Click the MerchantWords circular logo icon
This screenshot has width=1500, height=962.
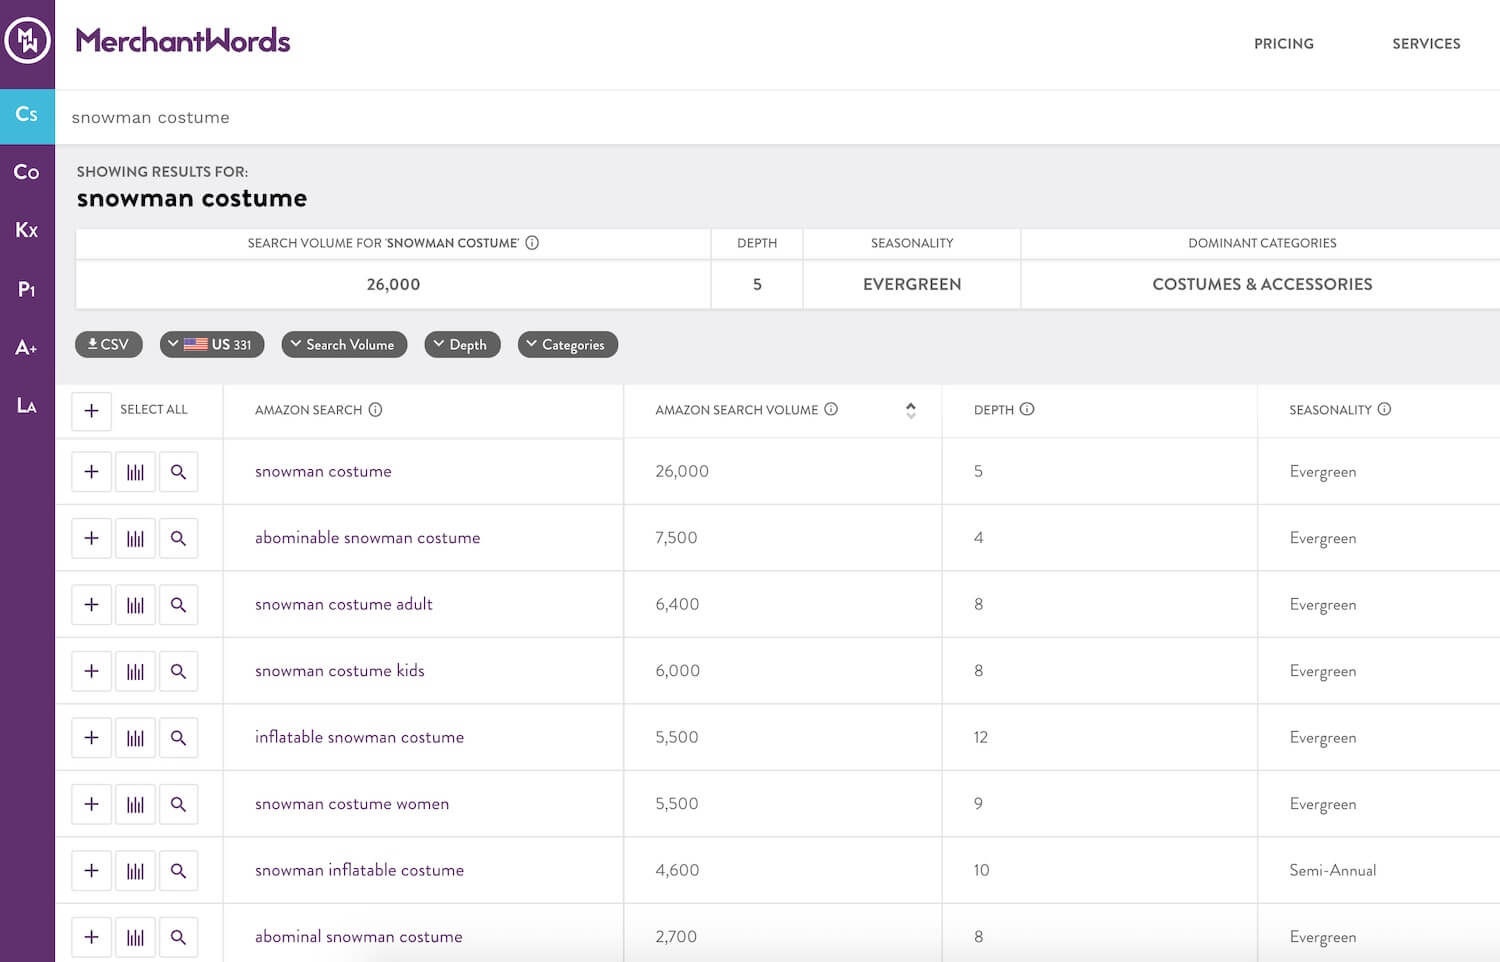point(27,41)
